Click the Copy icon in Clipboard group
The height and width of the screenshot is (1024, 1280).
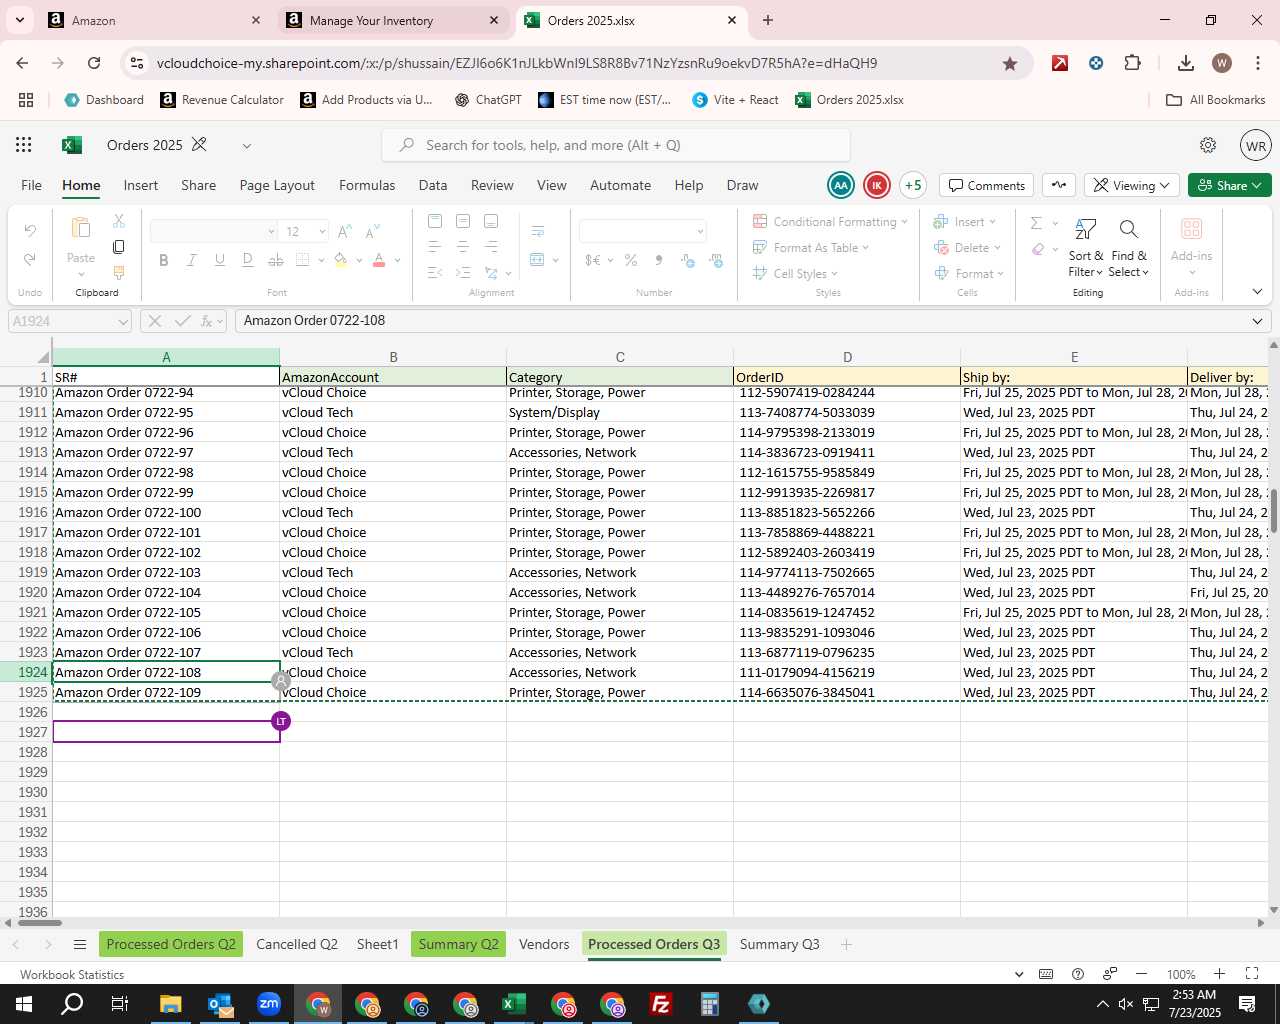tap(119, 247)
